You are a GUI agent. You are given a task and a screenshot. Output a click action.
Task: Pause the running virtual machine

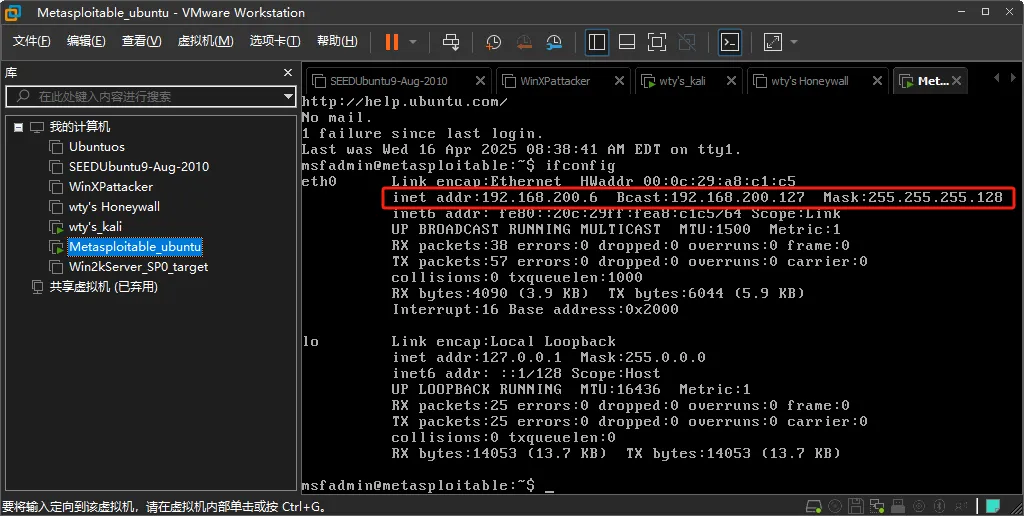click(392, 42)
